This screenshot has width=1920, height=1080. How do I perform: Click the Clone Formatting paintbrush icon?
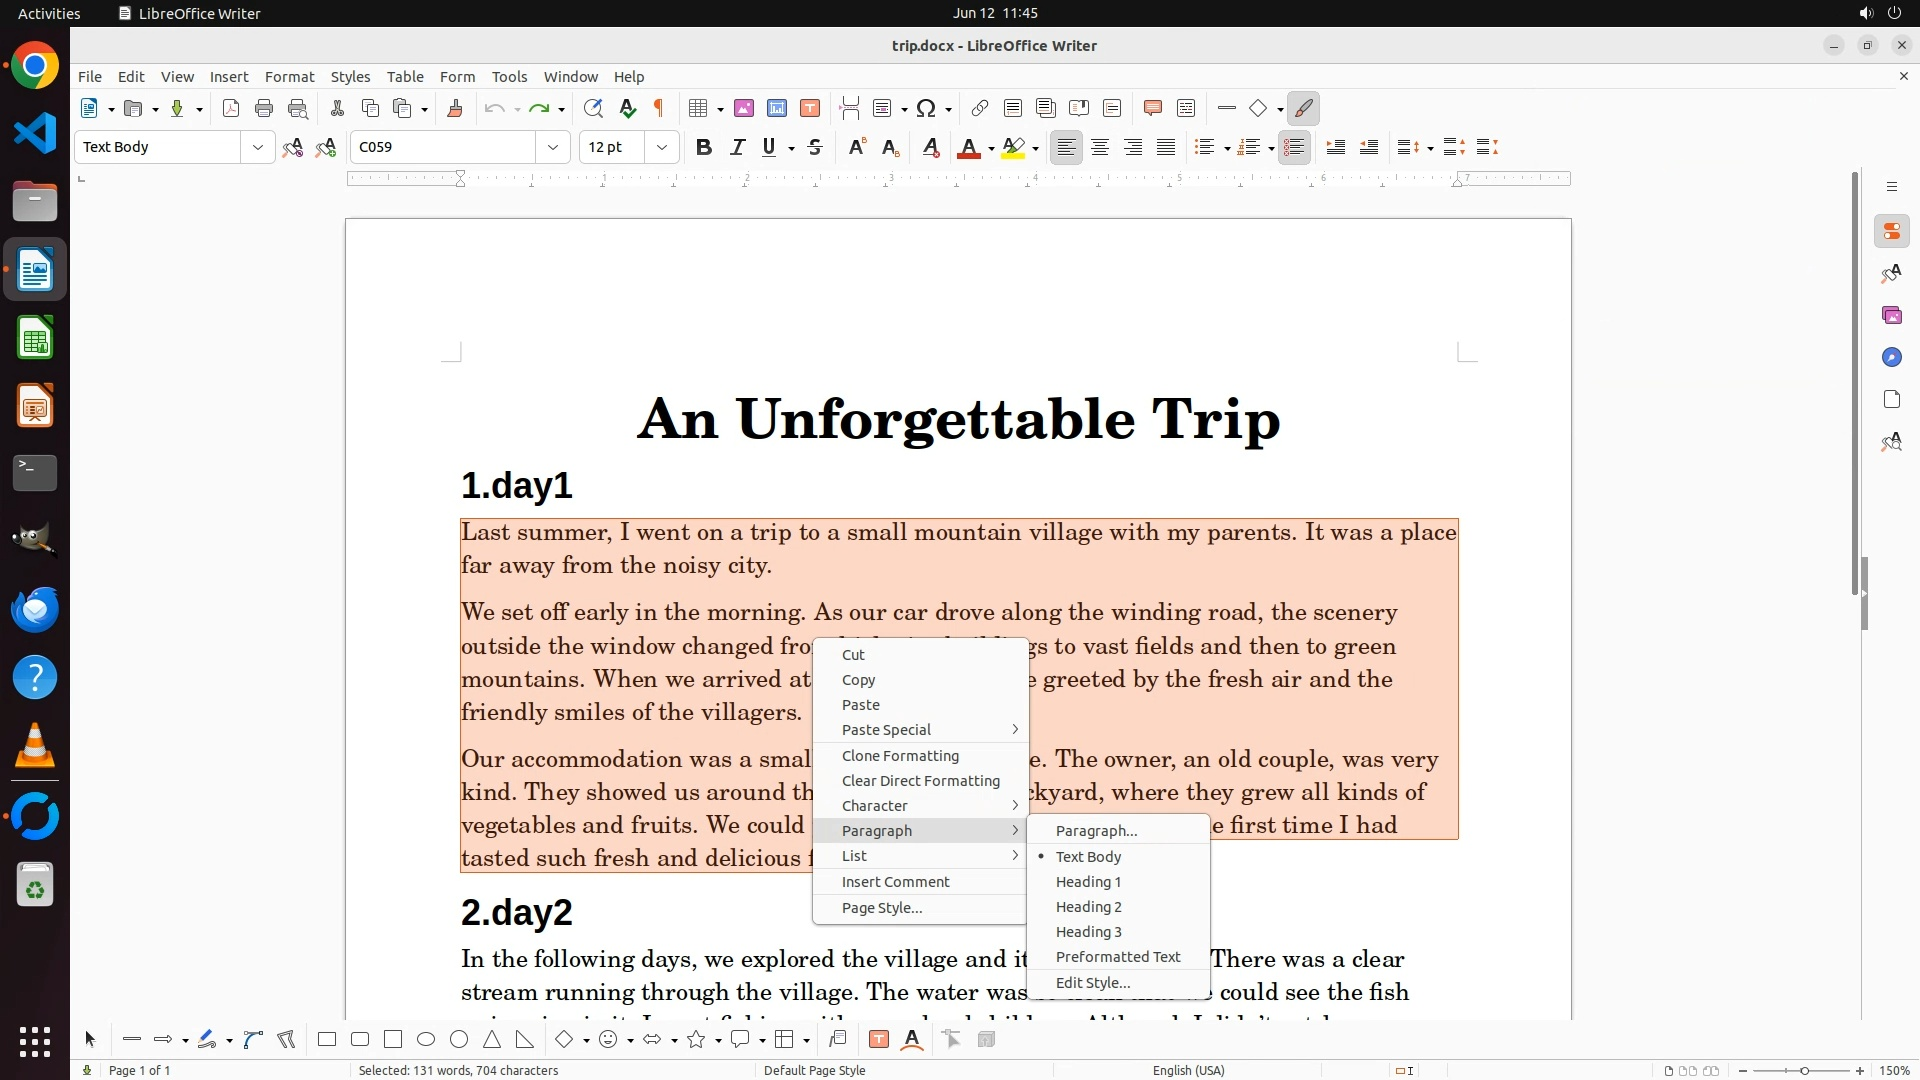pos(455,108)
